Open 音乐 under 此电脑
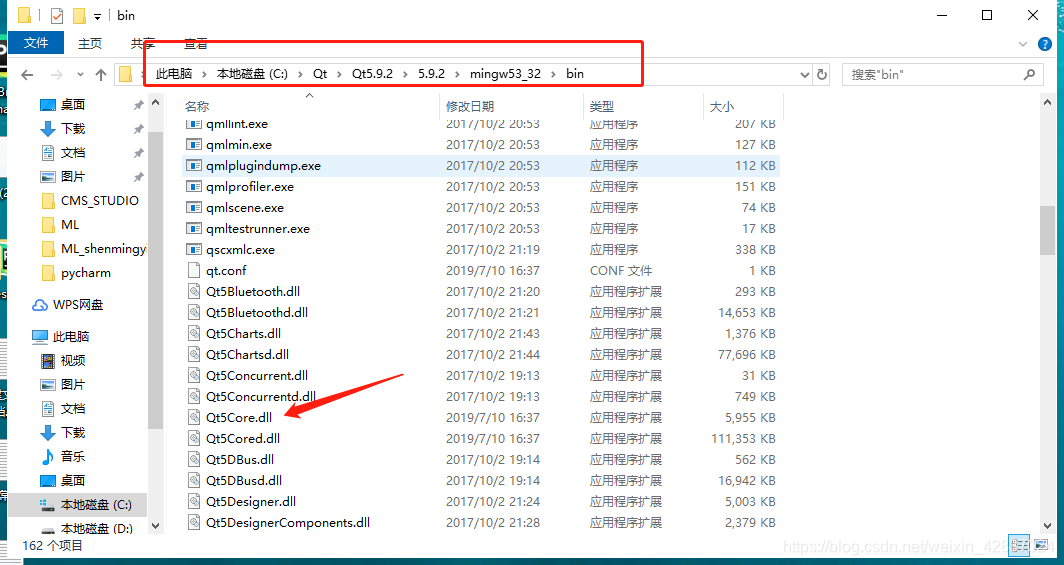 [x=73, y=456]
